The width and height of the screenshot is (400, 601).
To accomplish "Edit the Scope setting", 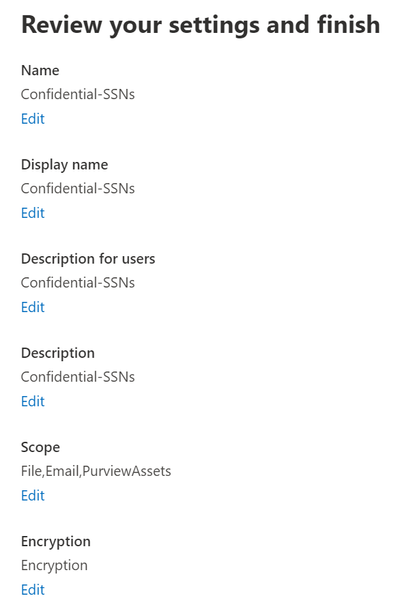I will pos(33,496).
